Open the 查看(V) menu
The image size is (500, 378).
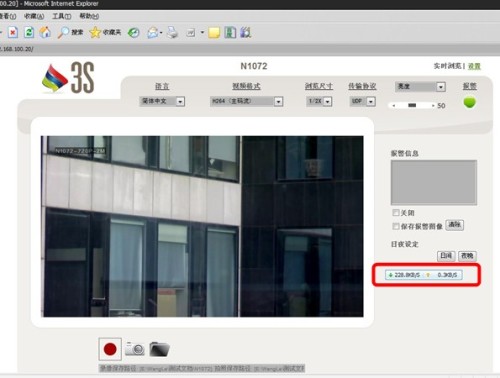[x=8, y=16]
